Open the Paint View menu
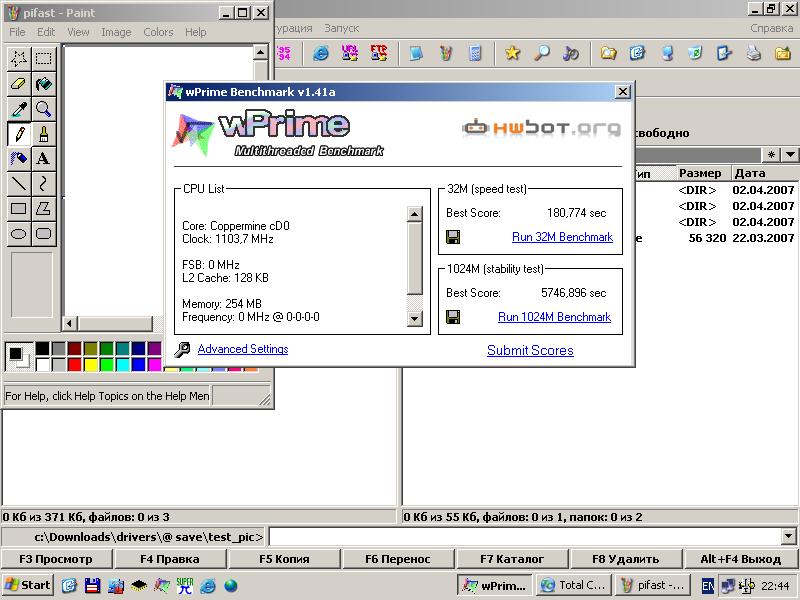This screenshot has height=600, width=800. pyautogui.click(x=78, y=32)
